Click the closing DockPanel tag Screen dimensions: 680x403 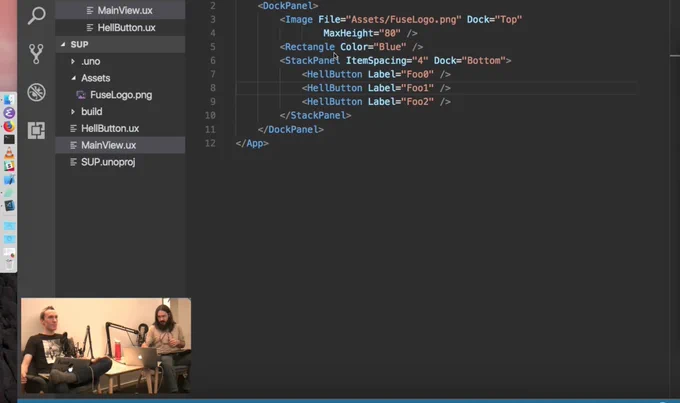(291, 130)
